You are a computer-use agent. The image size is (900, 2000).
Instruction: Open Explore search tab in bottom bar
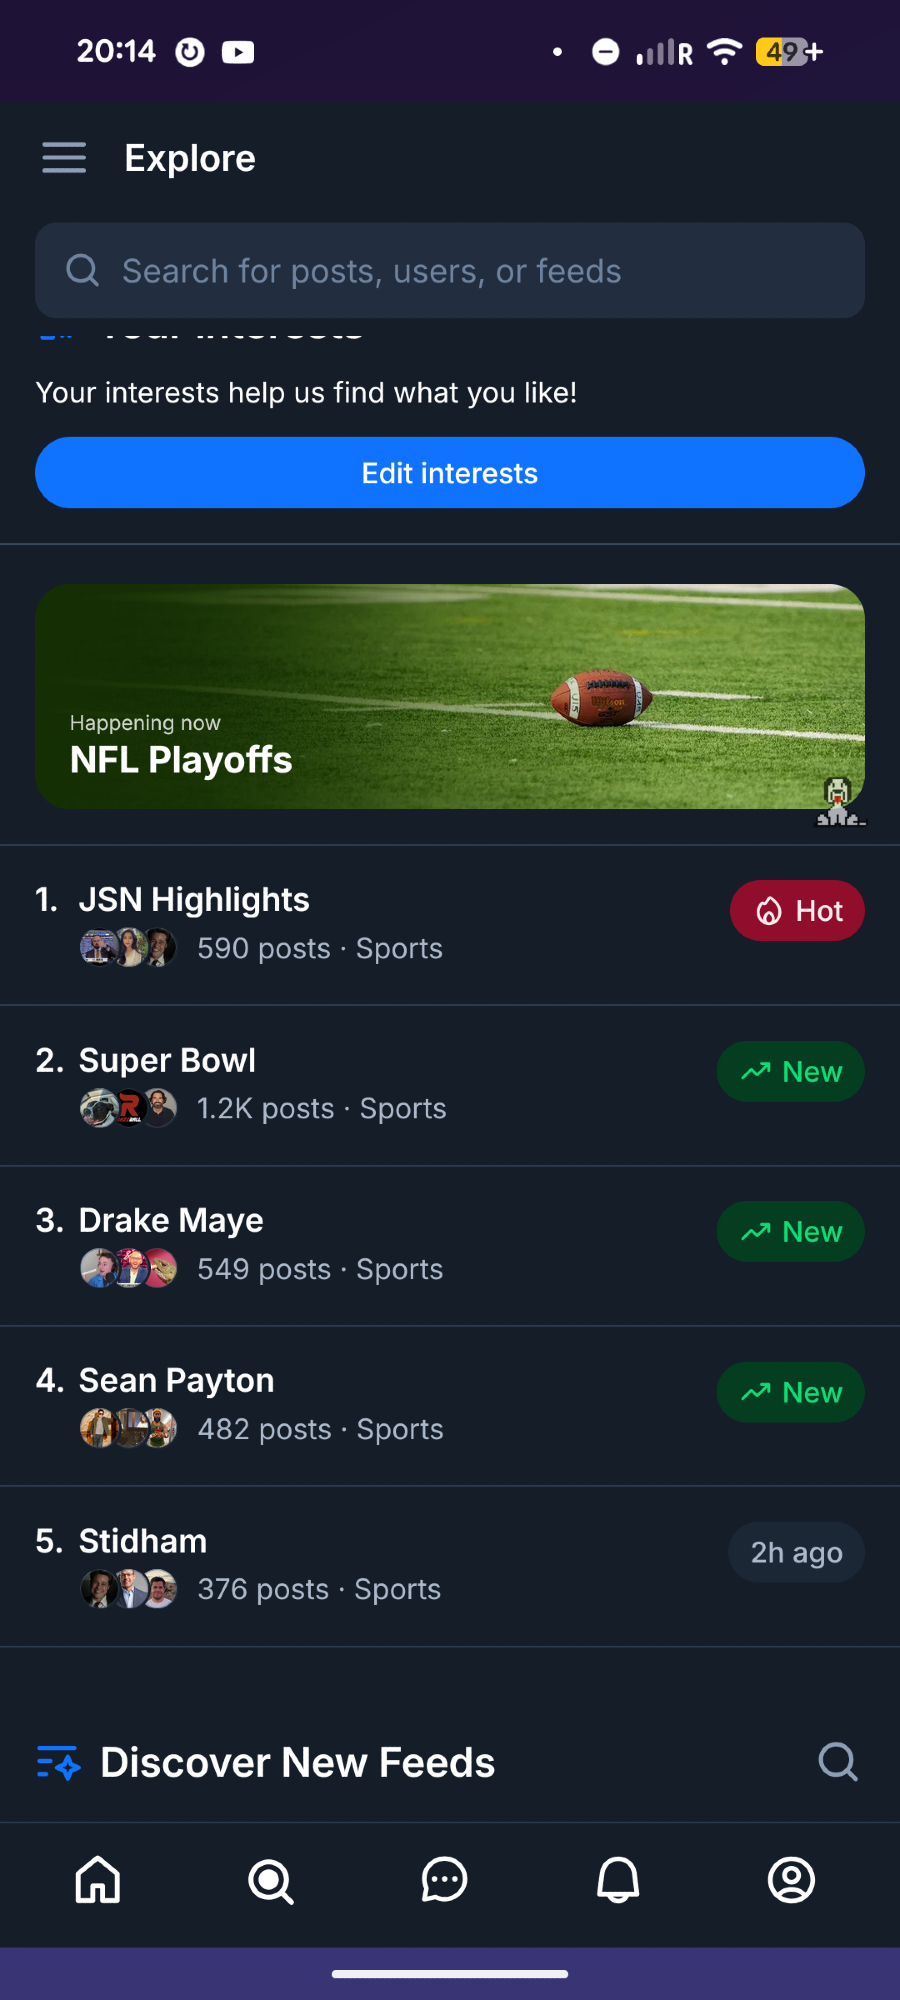tap(271, 1881)
